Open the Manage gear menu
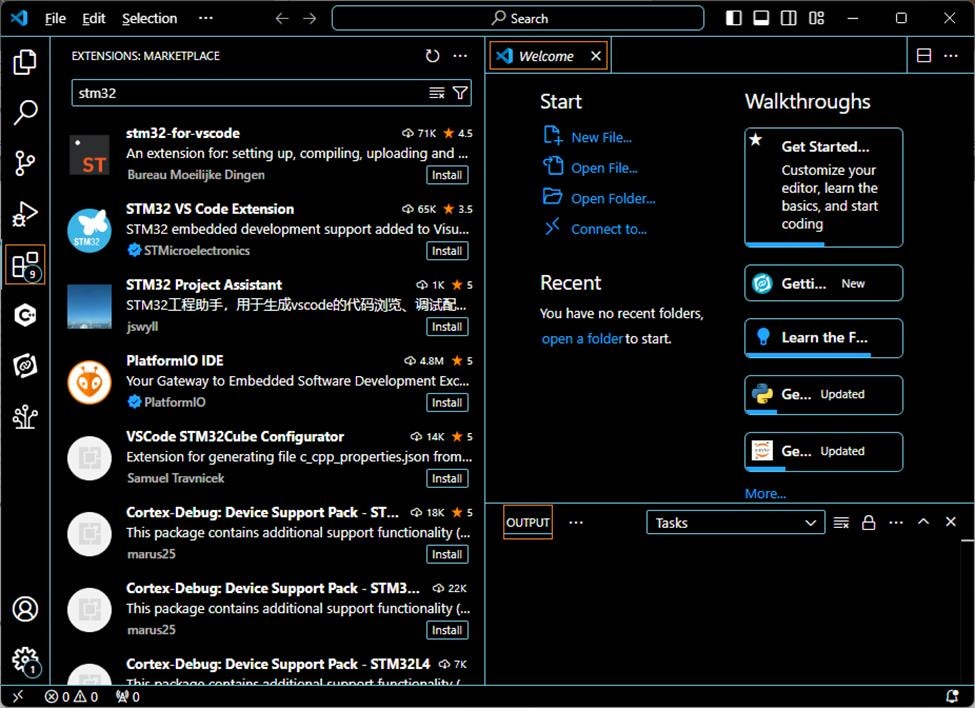This screenshot has width=975, height=708. [x=25, y=660]
